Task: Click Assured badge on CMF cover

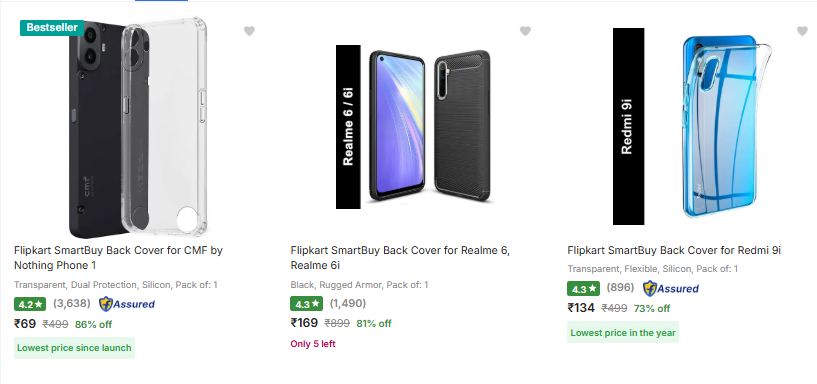Action: click(127, 304)
